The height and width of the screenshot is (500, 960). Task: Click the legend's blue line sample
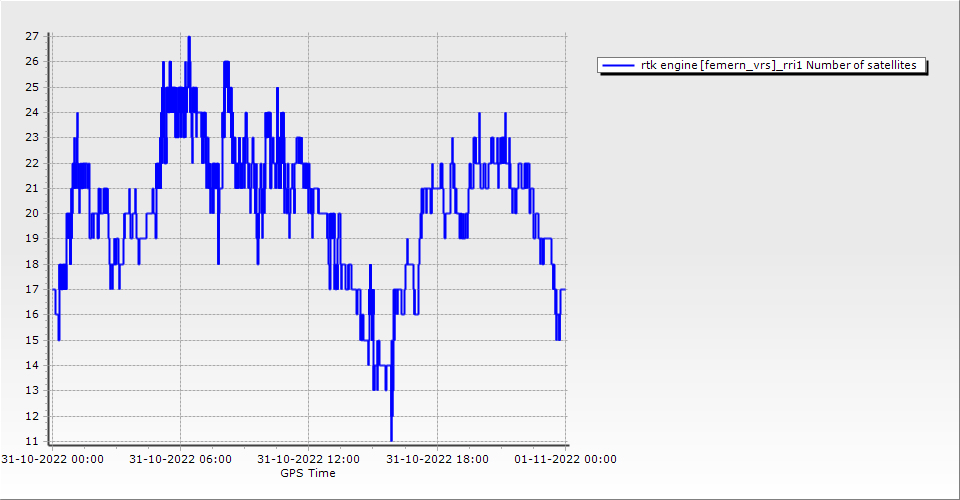point(618,66)
